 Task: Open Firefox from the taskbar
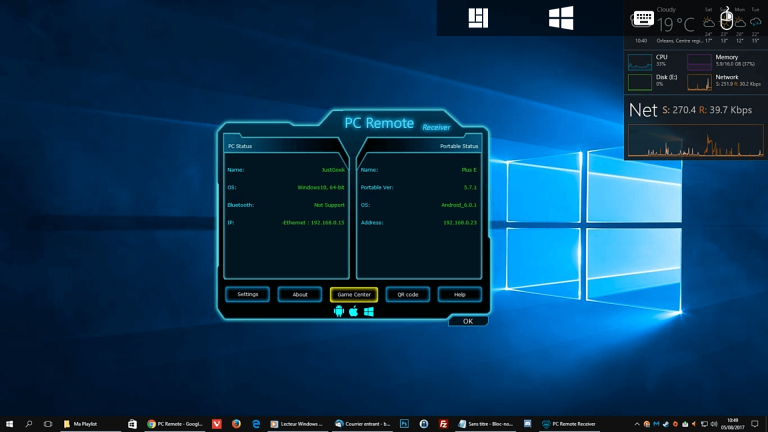[x=236, y=424]
